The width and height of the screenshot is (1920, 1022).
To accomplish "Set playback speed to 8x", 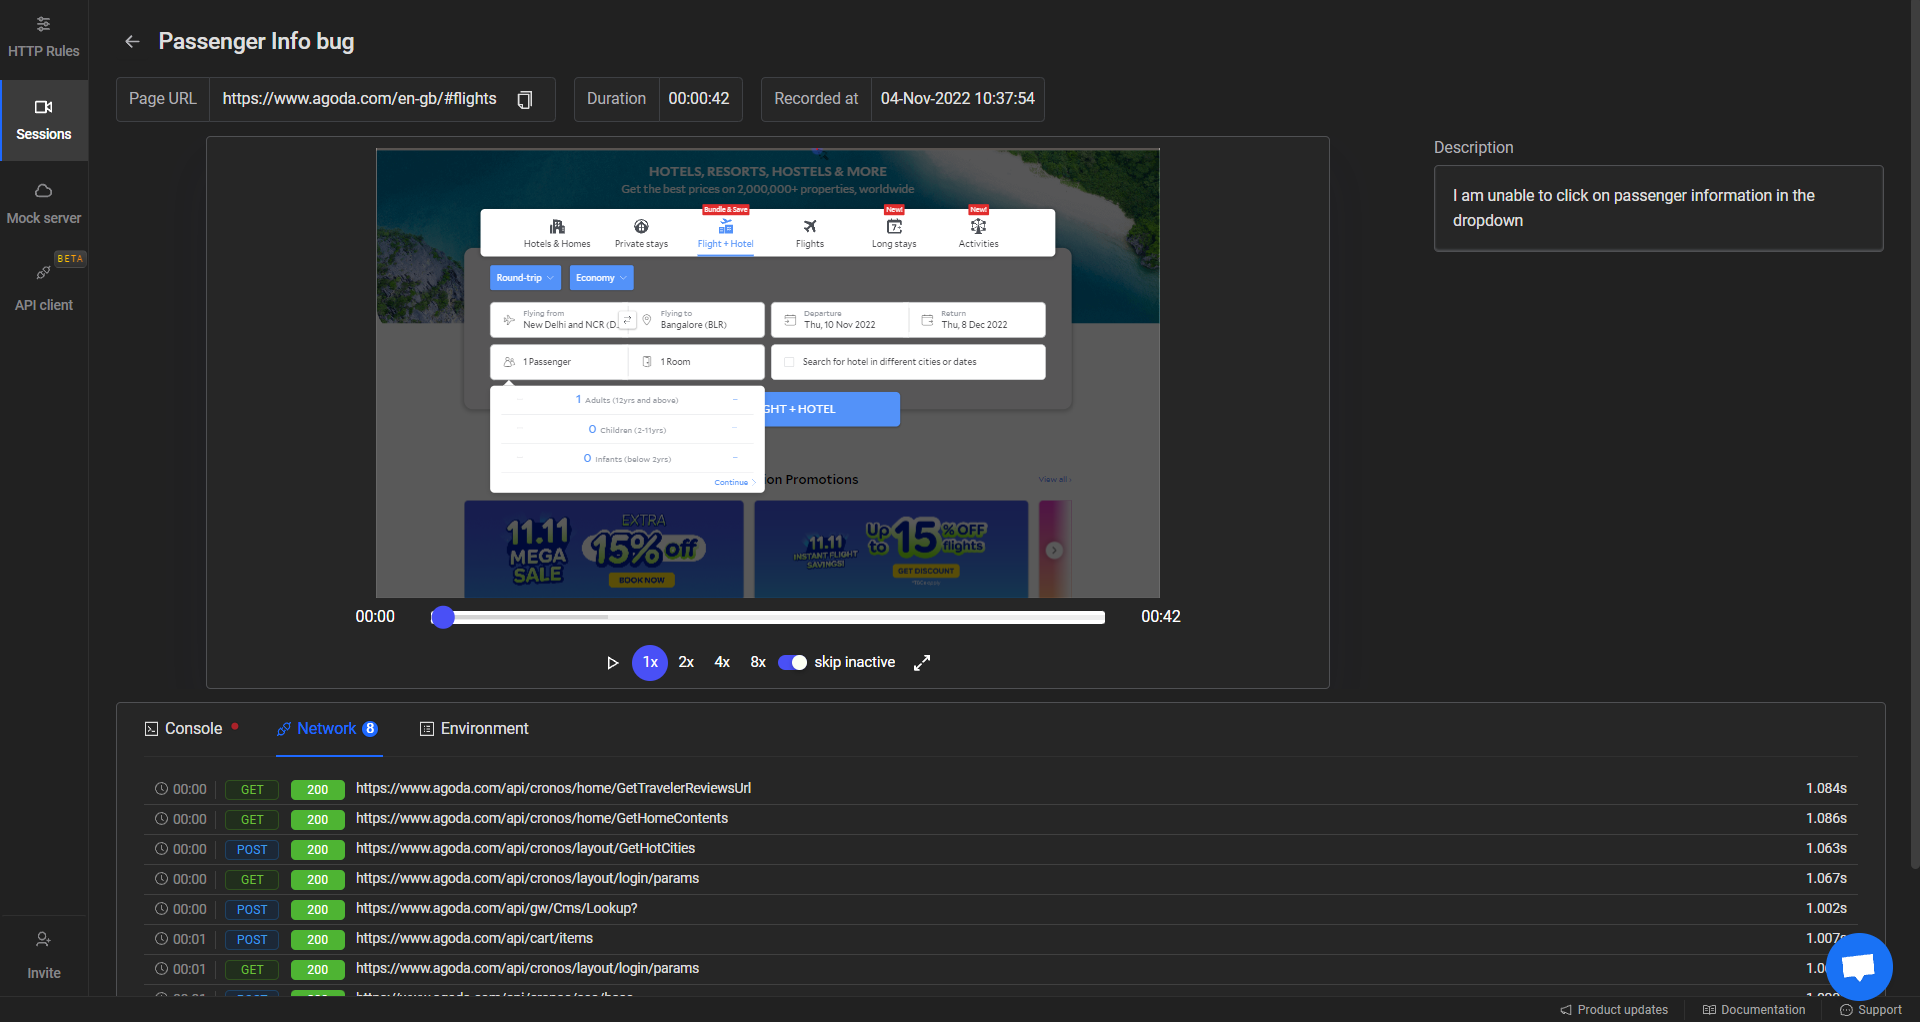I will point(758,662).
